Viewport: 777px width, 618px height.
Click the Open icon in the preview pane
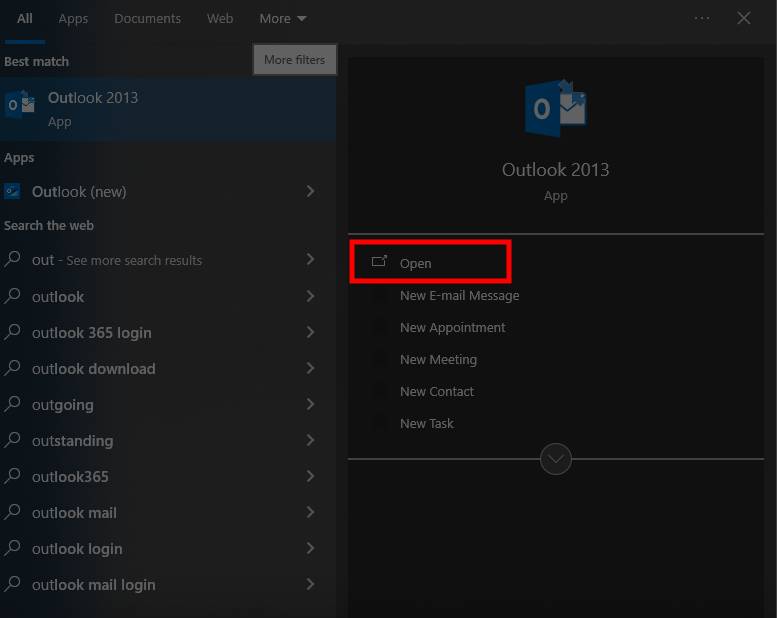[x=379, y=261]
